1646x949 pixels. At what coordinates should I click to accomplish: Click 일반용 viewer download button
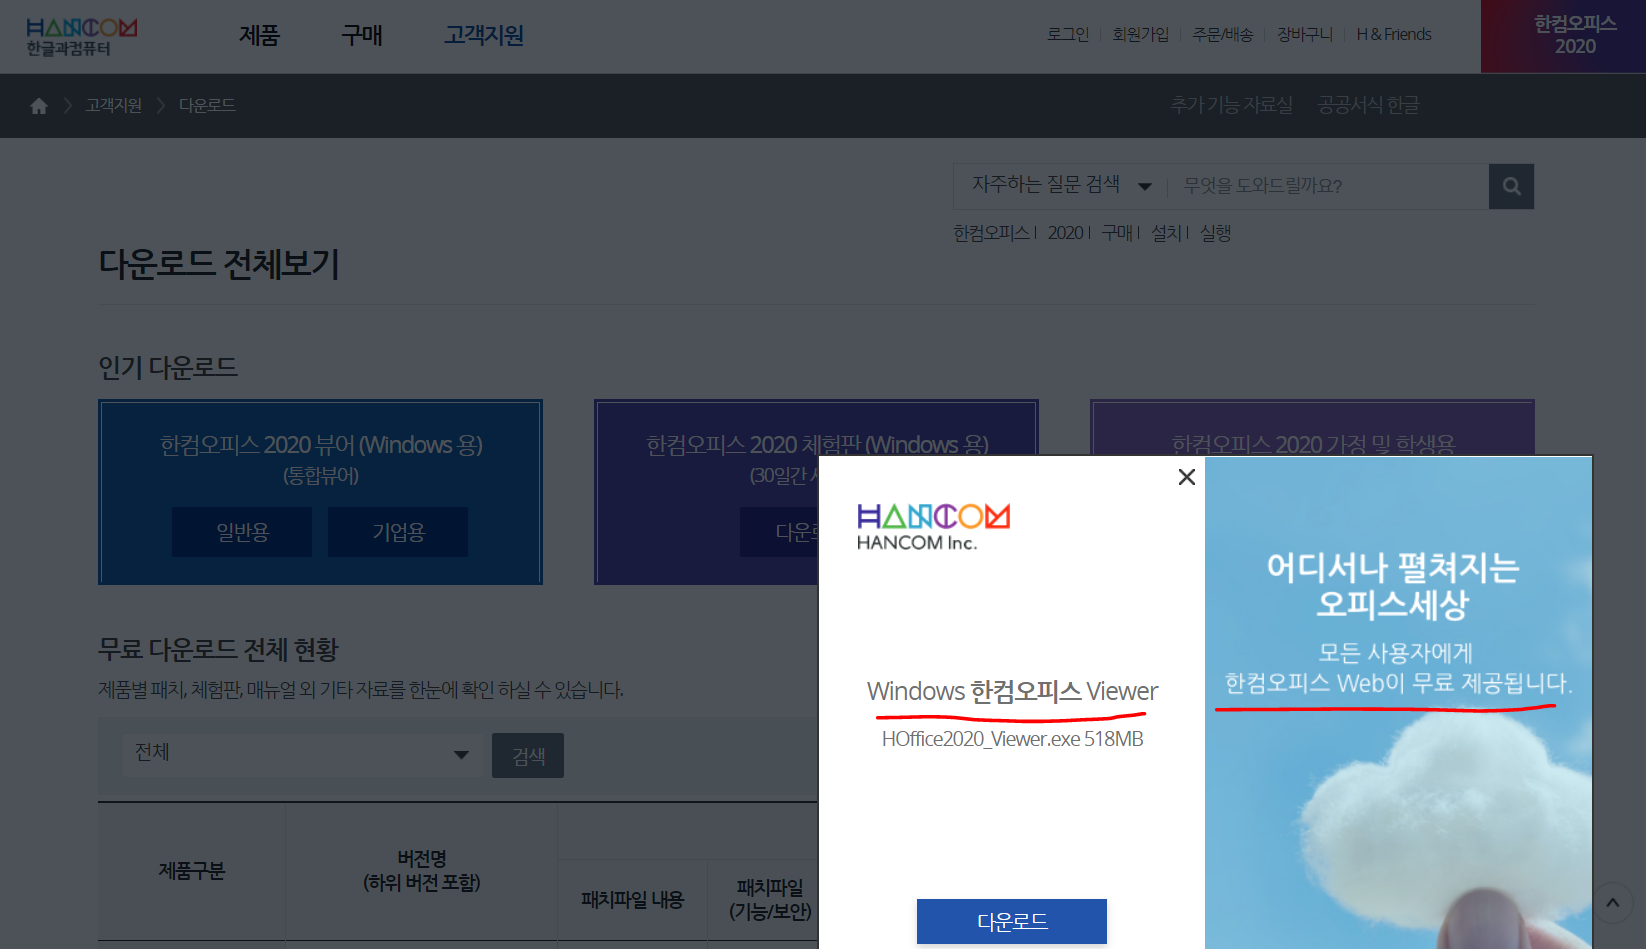pos(242,532)
